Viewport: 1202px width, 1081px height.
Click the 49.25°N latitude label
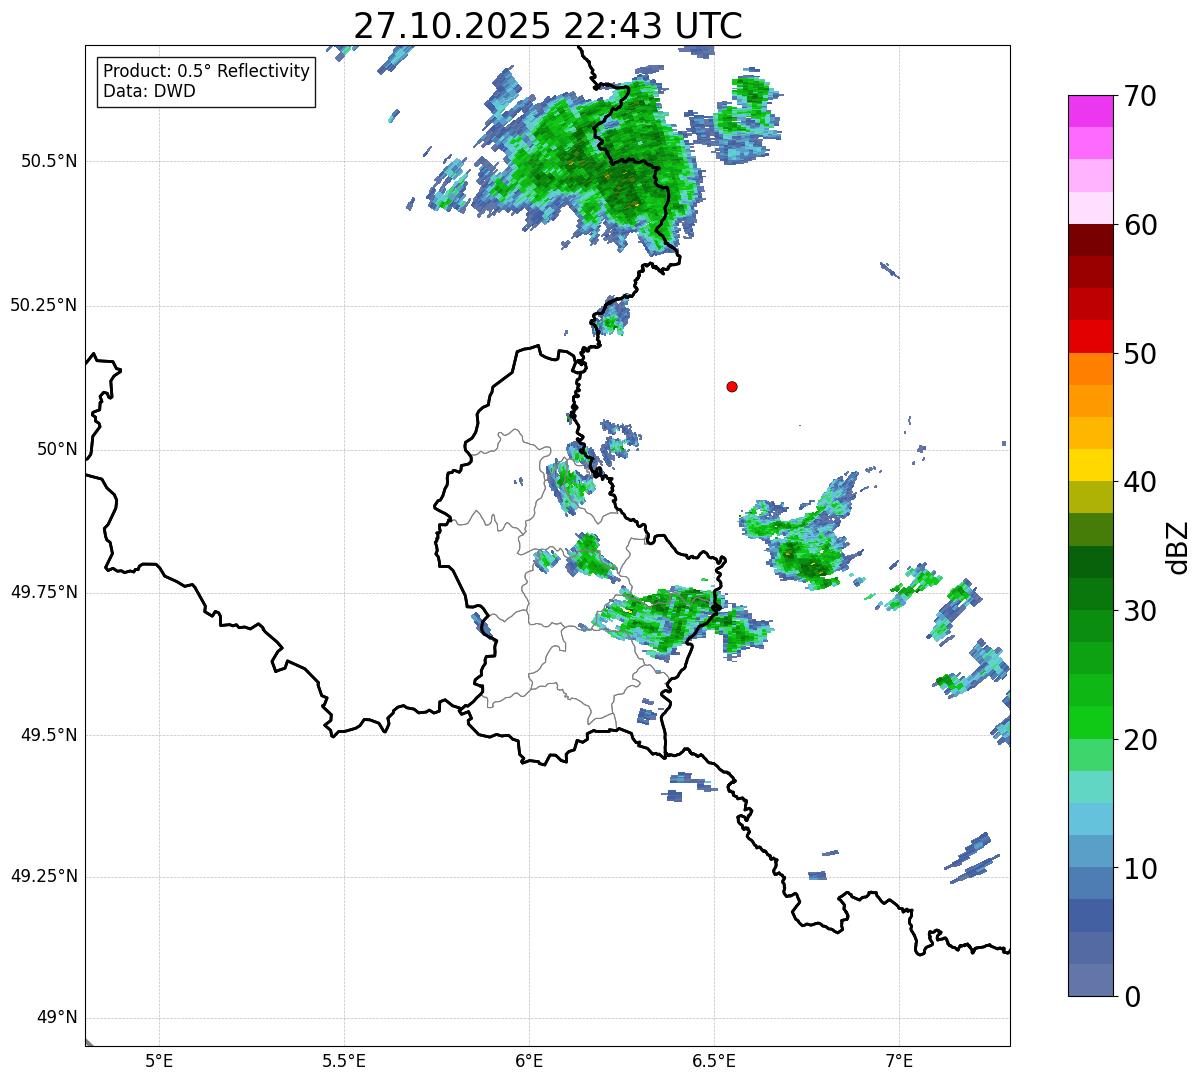[43, 876]
